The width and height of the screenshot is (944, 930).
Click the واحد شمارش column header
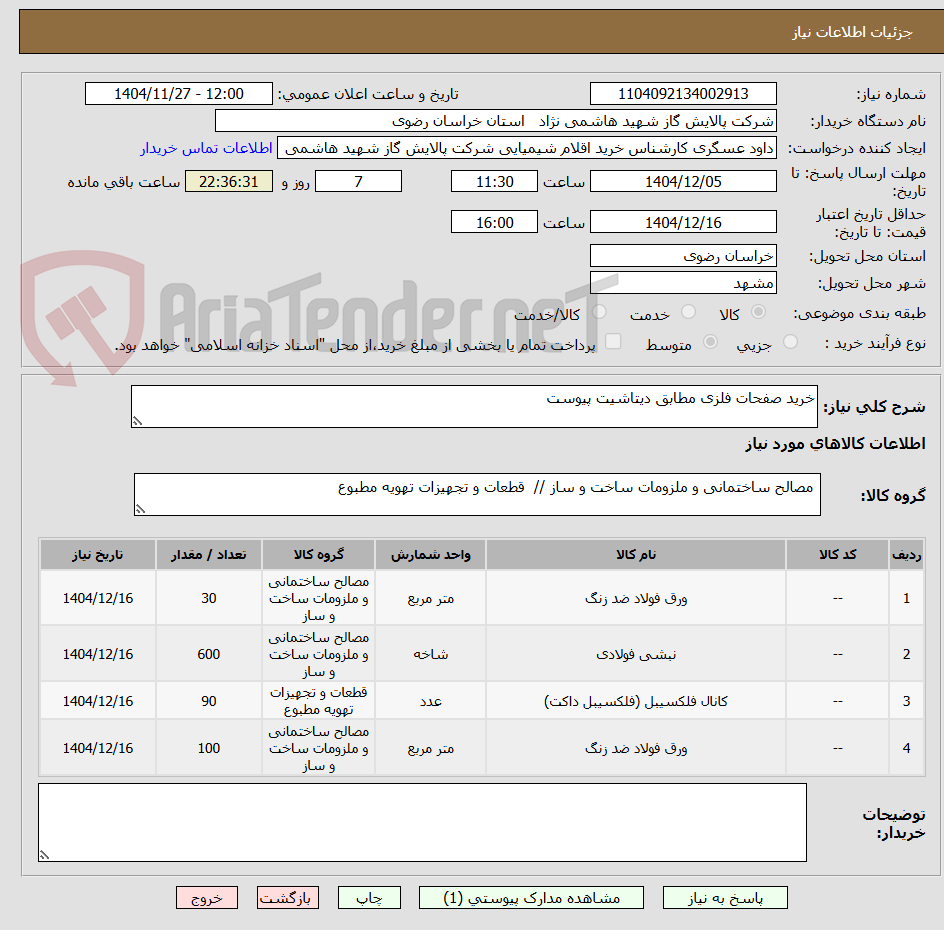430,554
